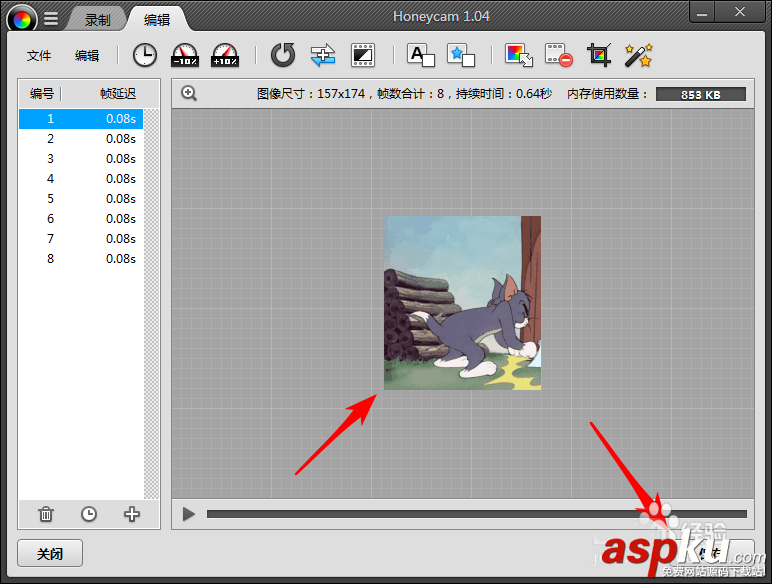Select the crop tool icon
This screenshot has width=772, height=584.
pyautogui.click(x=599, y=55)
